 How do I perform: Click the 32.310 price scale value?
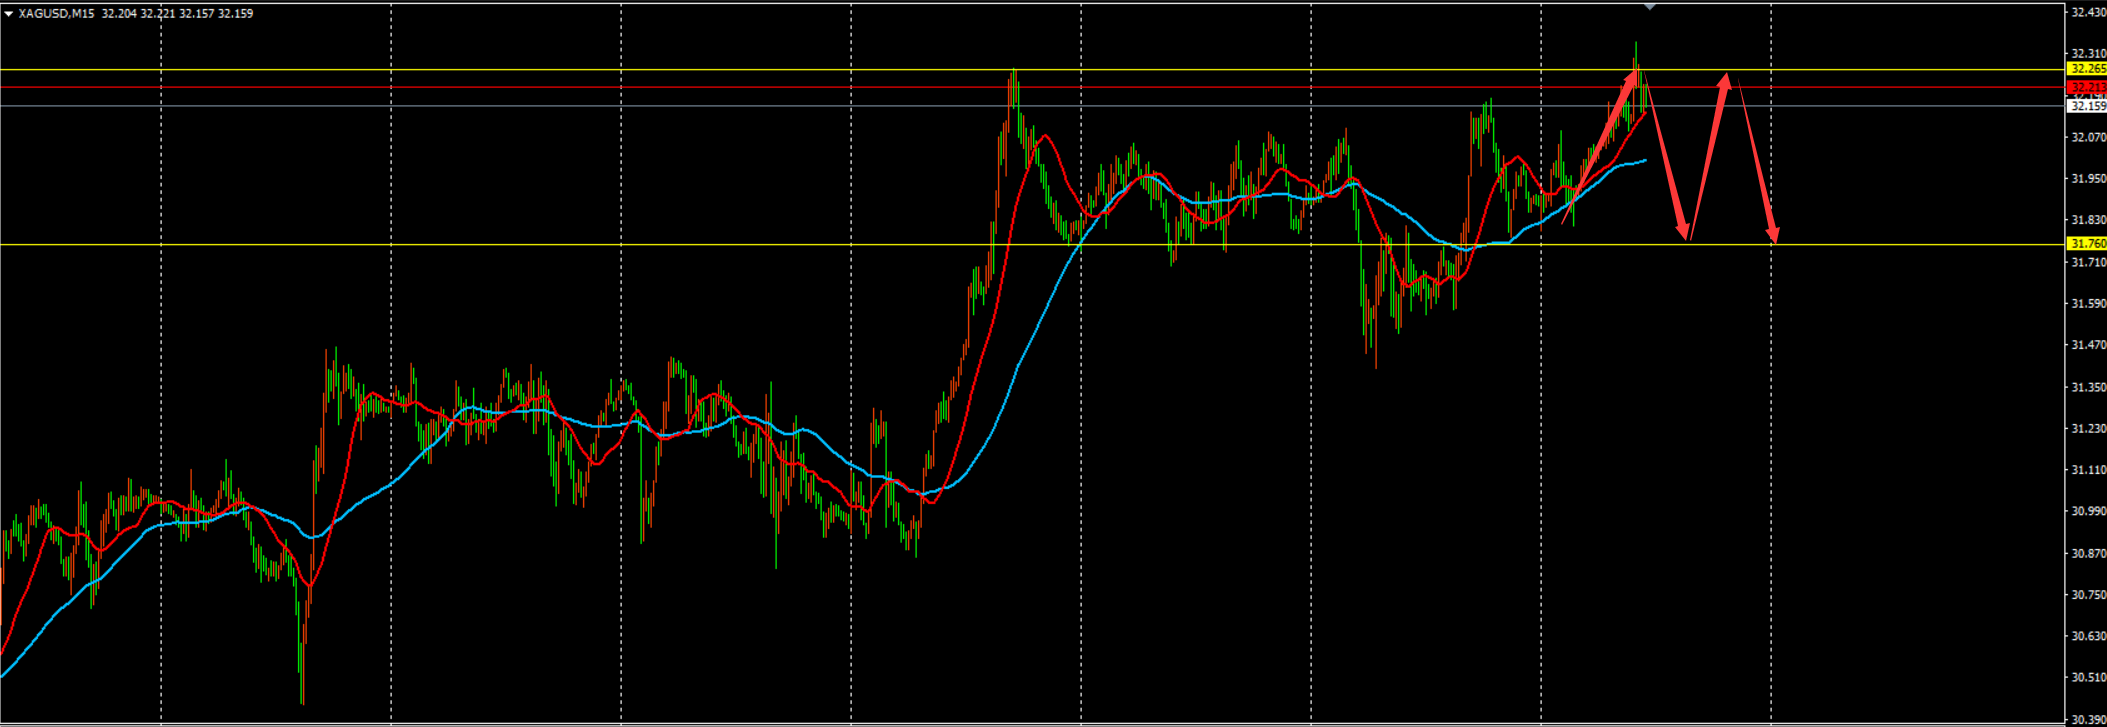pyautogui.click(x=2088, y=54)
